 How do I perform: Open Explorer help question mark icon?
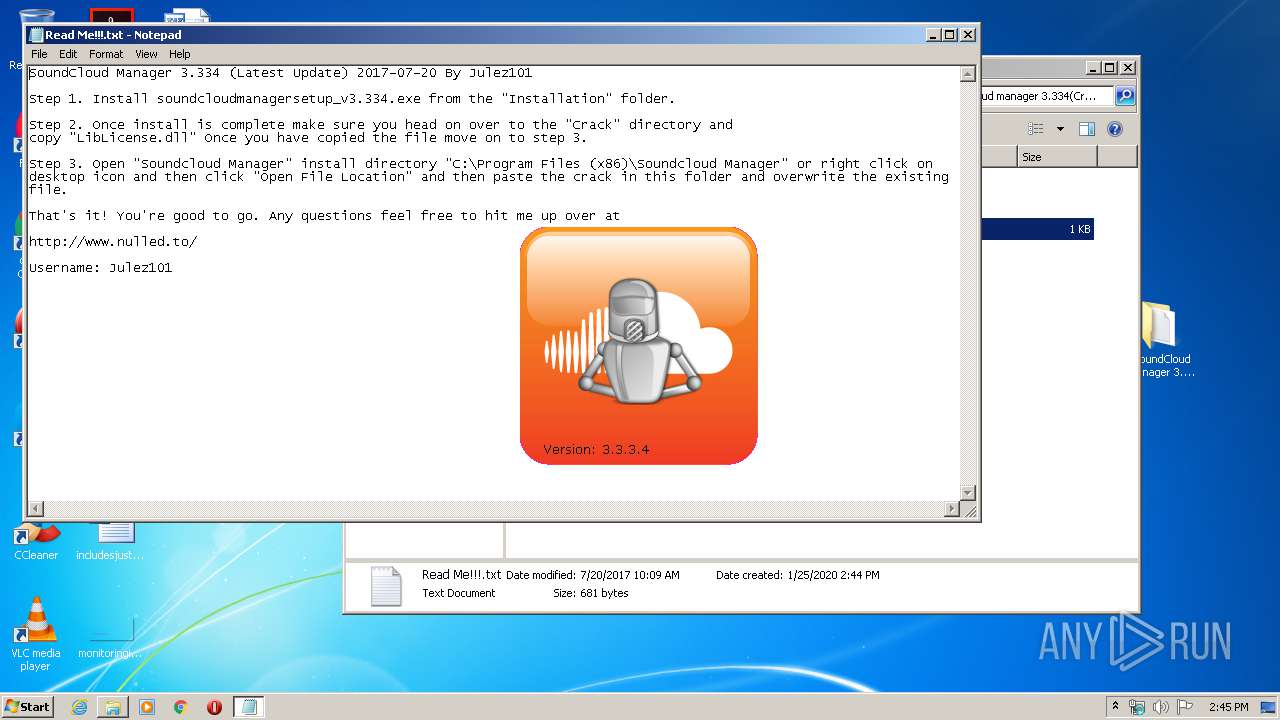pyautogui.click(x=1115, y=129)
